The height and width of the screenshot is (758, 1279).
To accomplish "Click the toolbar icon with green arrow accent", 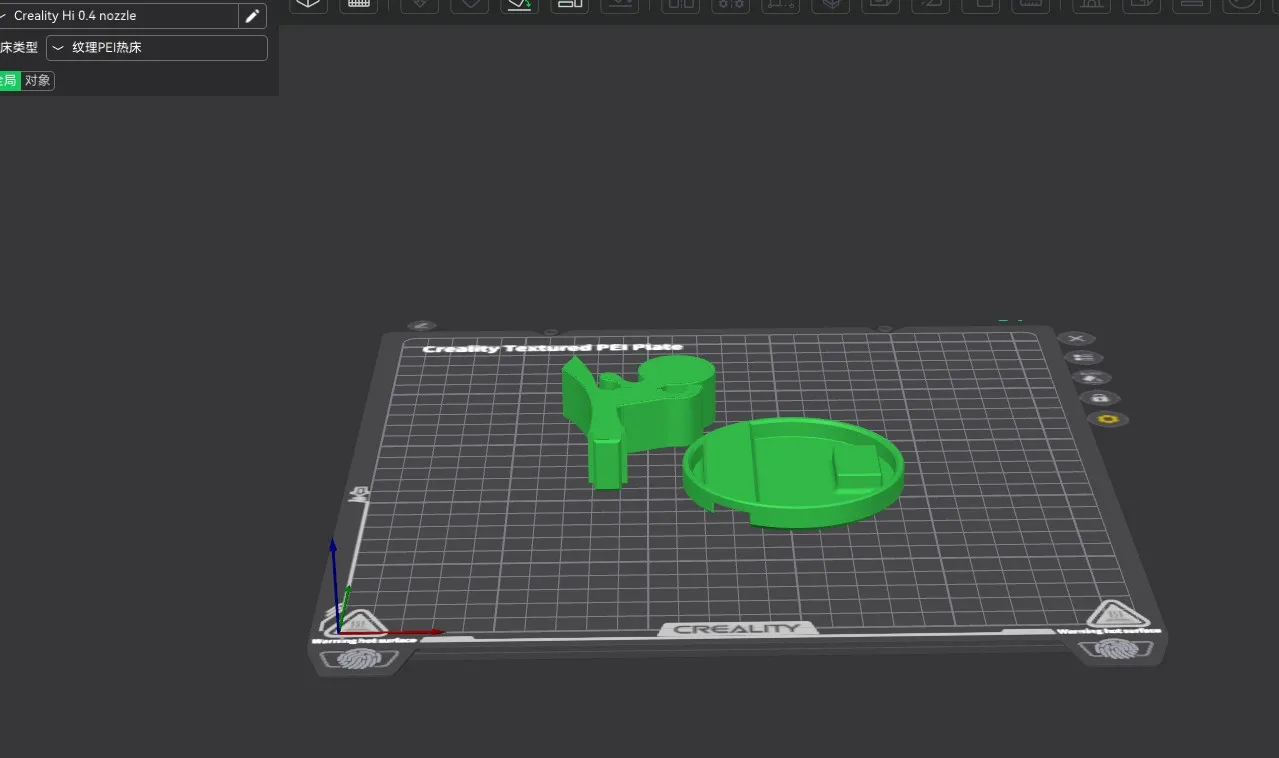I will tap(519, 4).
